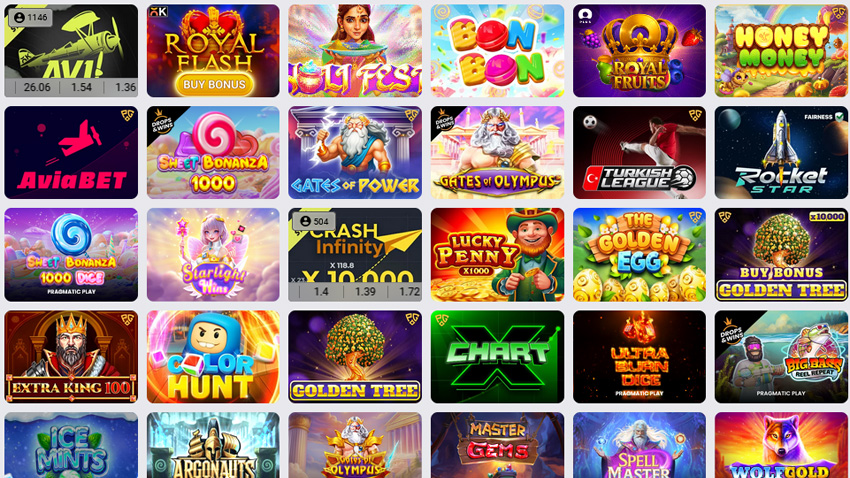Open the Bon Bon candy game
This screenshot has height=478, width=850.
point(497,51)
